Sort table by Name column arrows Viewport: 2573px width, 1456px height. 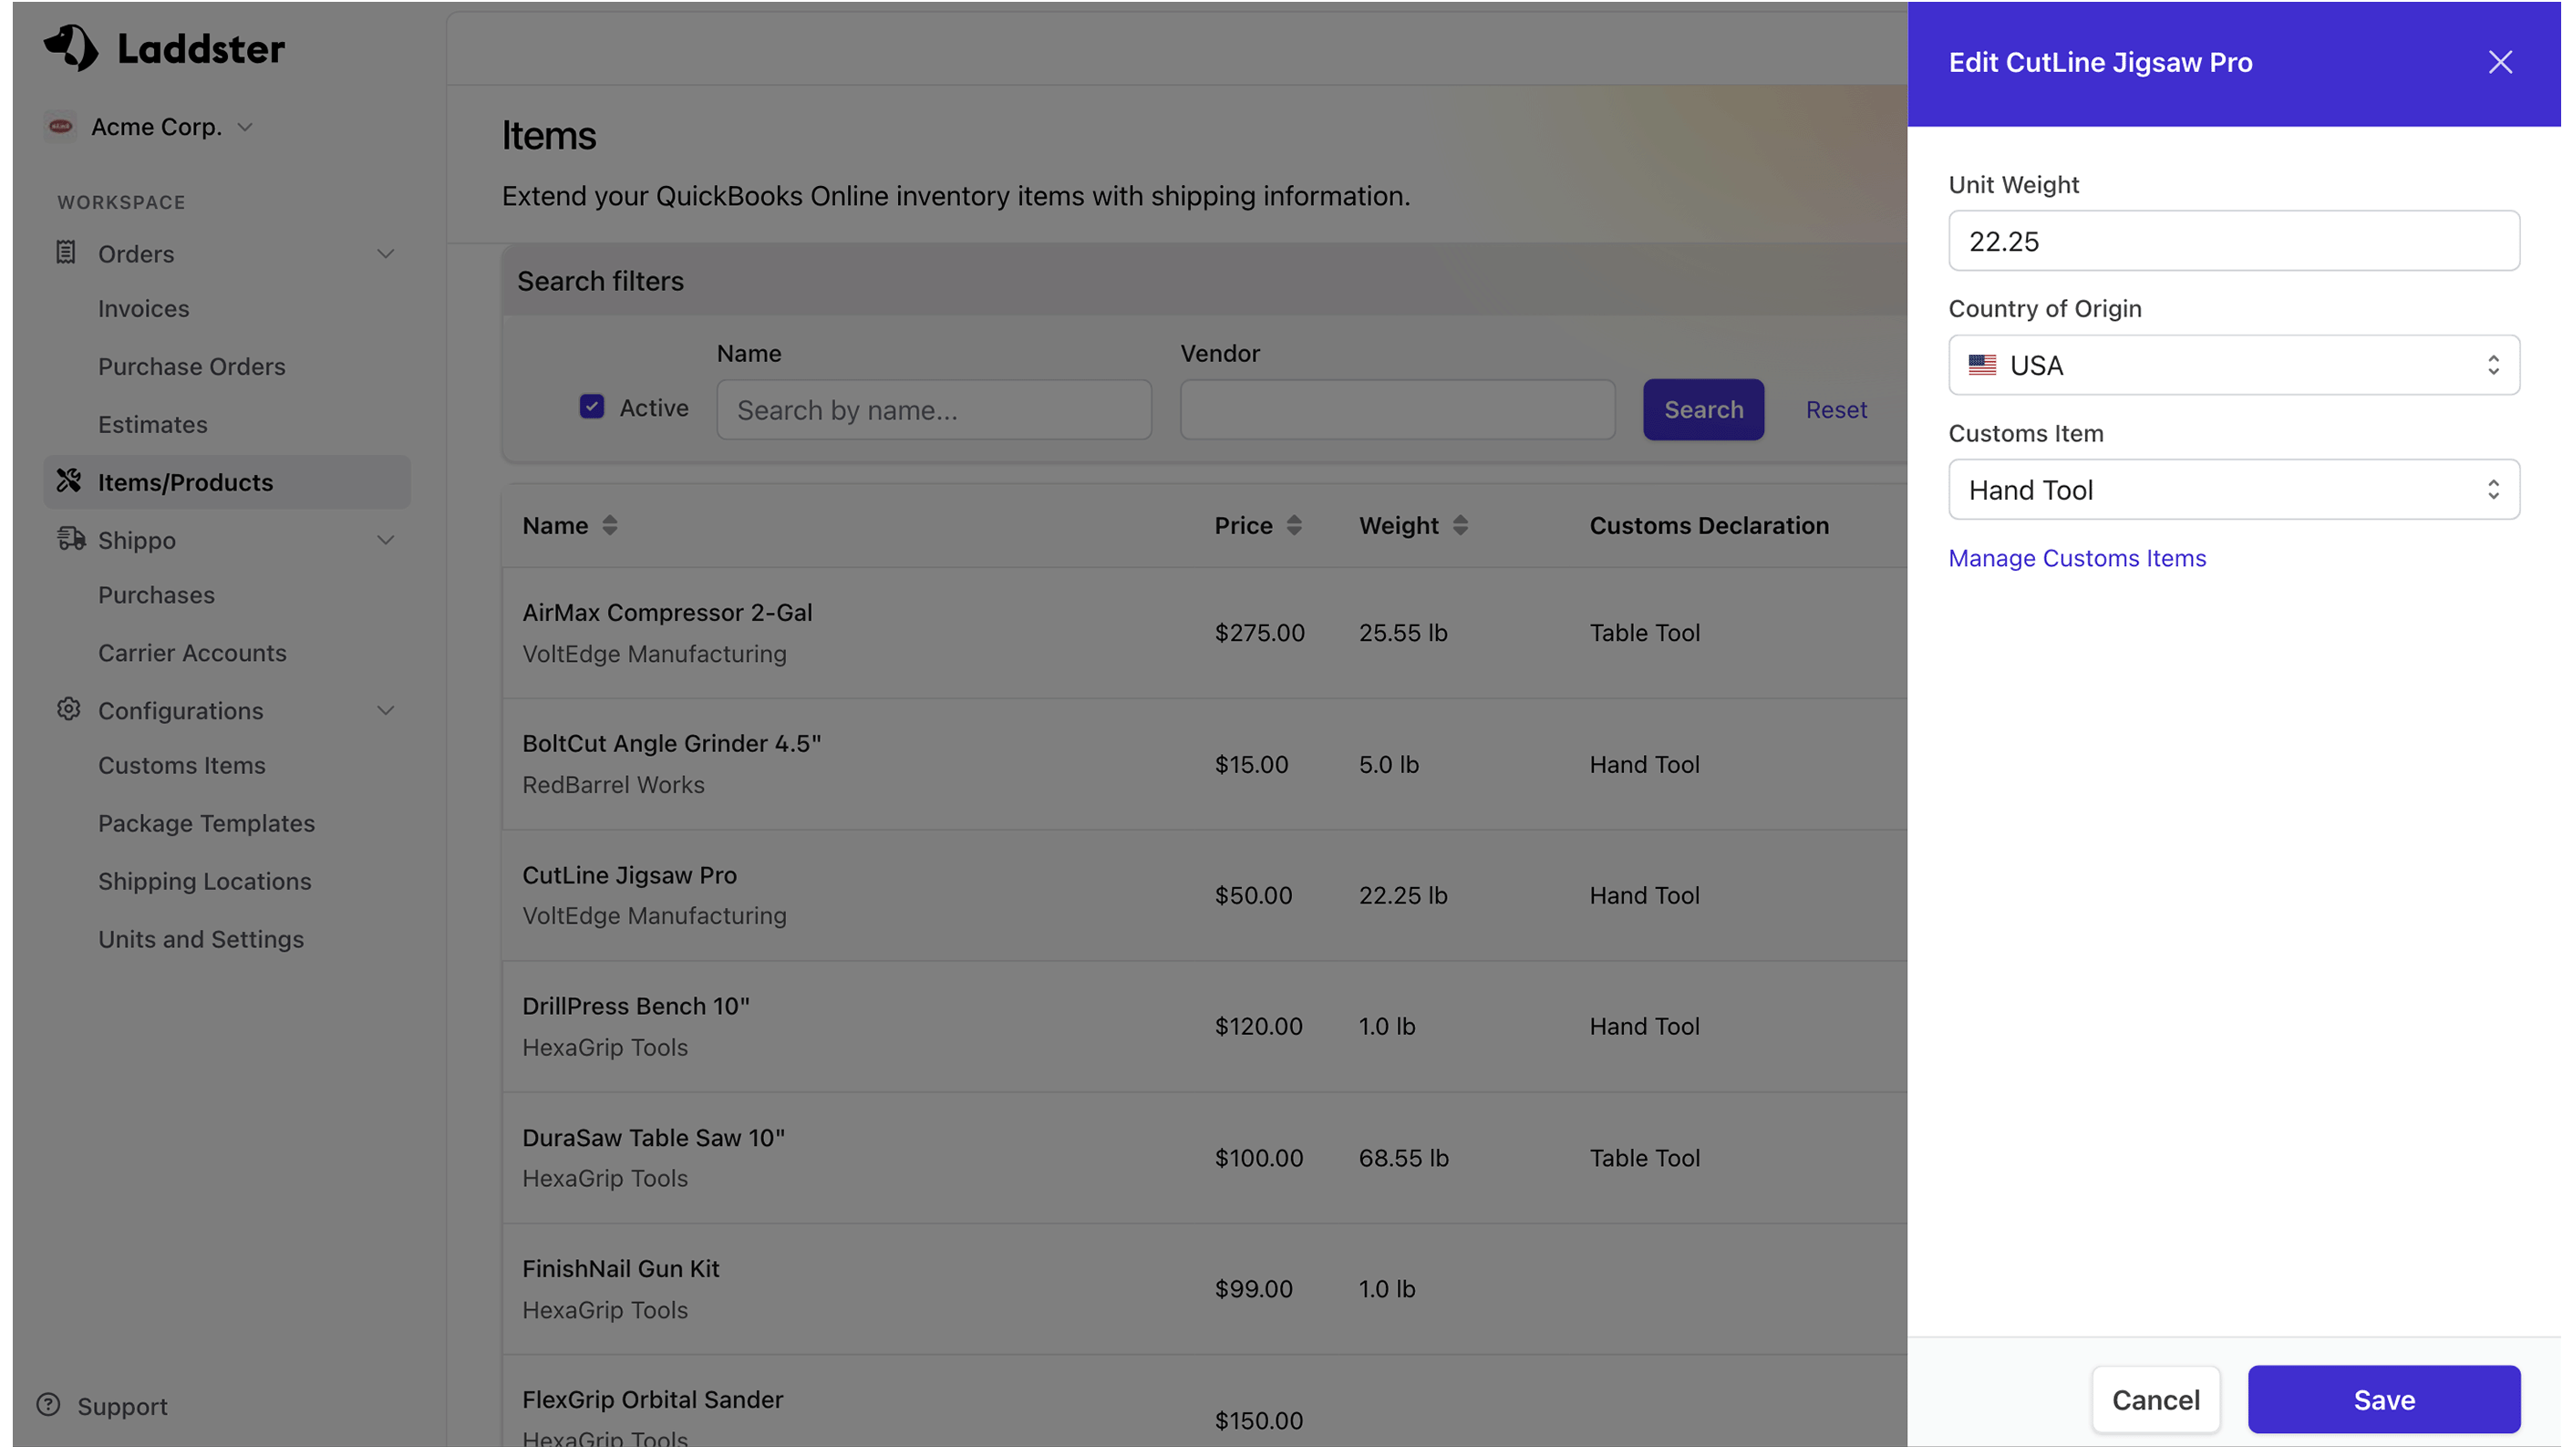pyautogui.click(x=611, y=527)
